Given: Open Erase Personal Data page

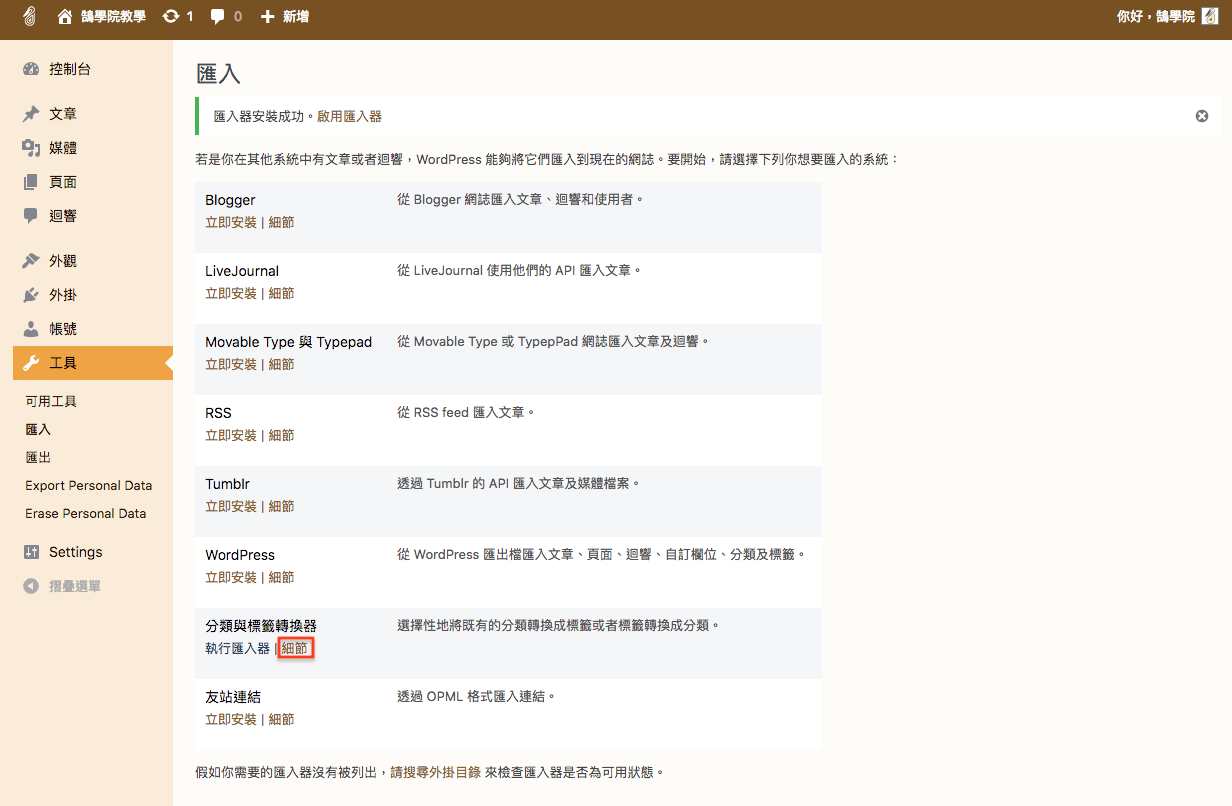Looking at the screenshot, I should click(86, 513).
